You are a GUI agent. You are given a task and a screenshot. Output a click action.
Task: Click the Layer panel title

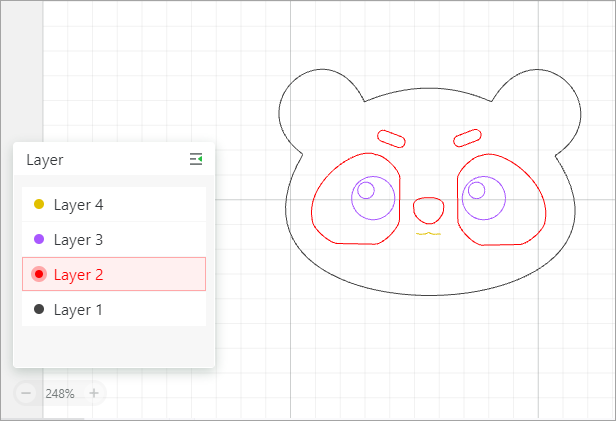pyautogui.click(x=45, y=160)
